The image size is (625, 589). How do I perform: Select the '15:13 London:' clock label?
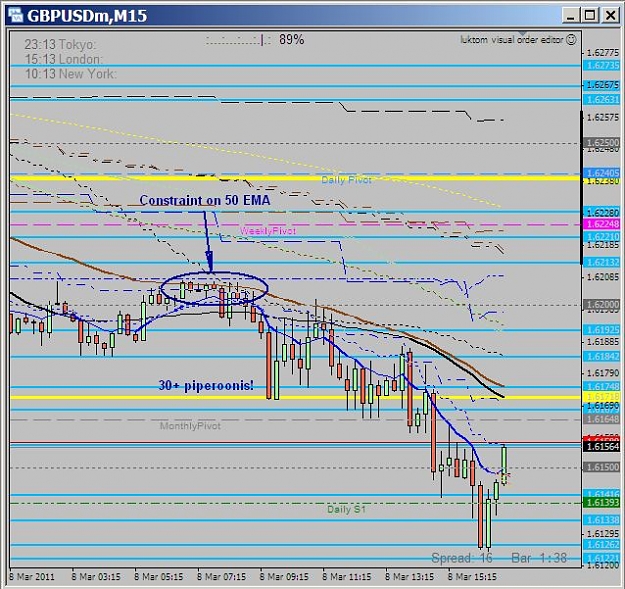pos(64,59)
